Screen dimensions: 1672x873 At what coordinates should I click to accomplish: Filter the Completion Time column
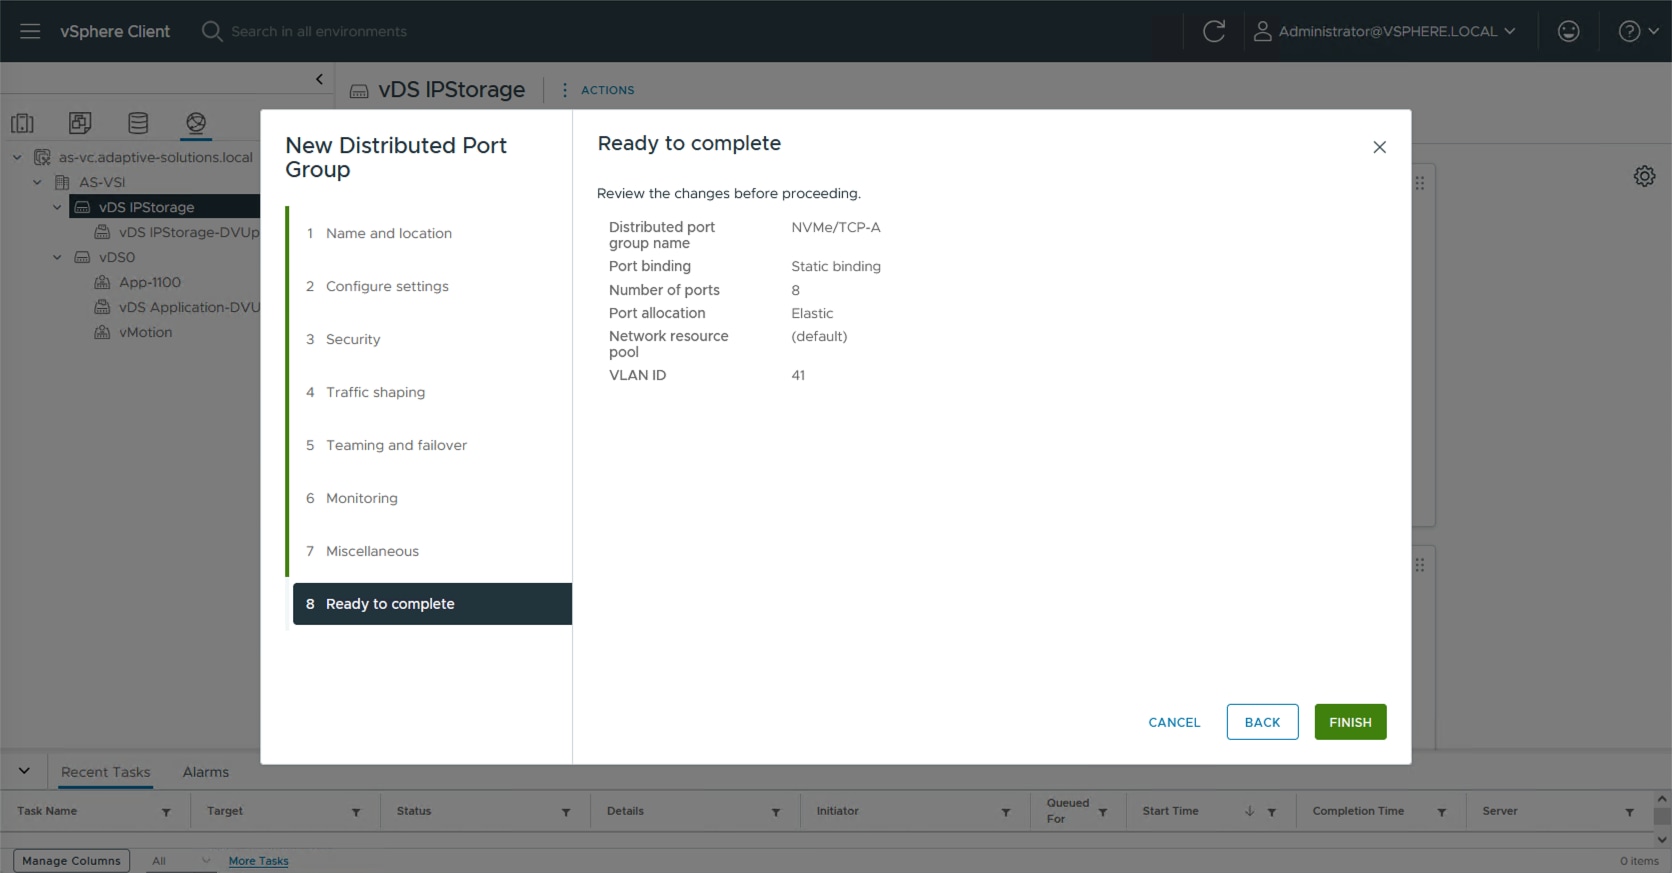click(1442, 812)
